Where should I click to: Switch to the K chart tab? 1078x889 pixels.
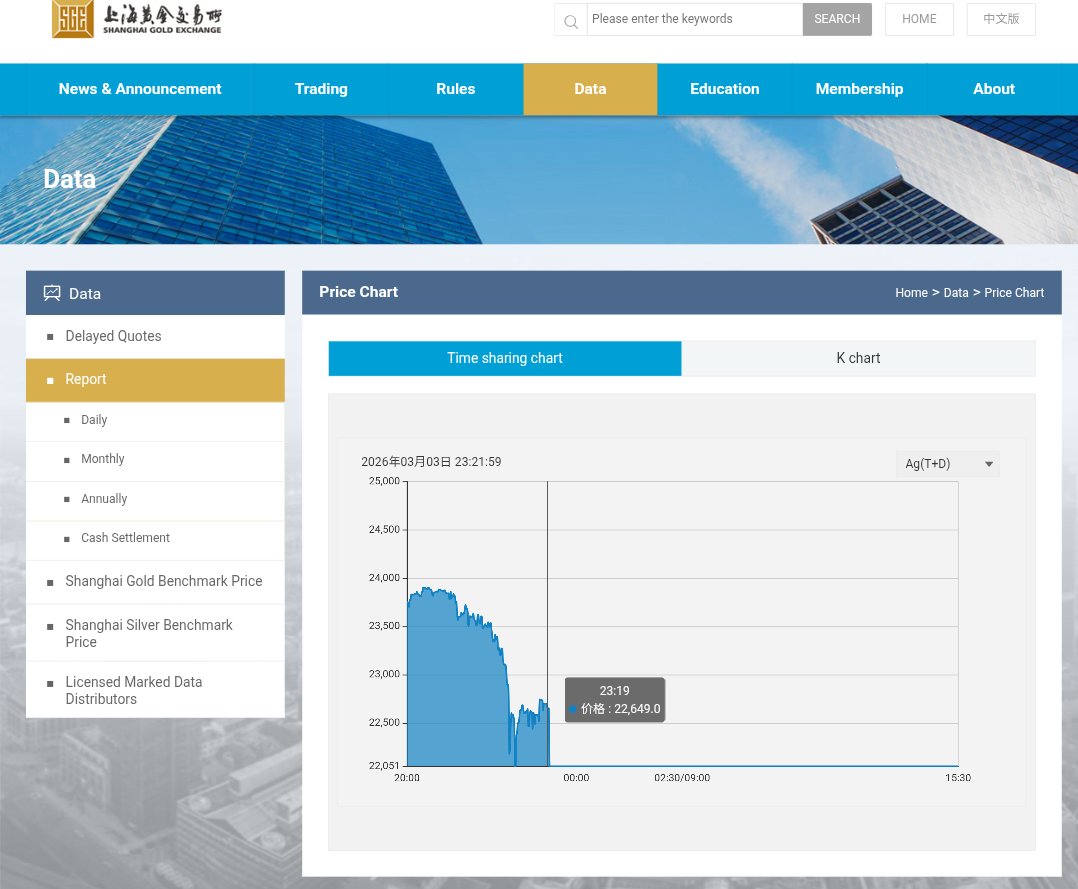pyautogui.click(x=857, y=358)
